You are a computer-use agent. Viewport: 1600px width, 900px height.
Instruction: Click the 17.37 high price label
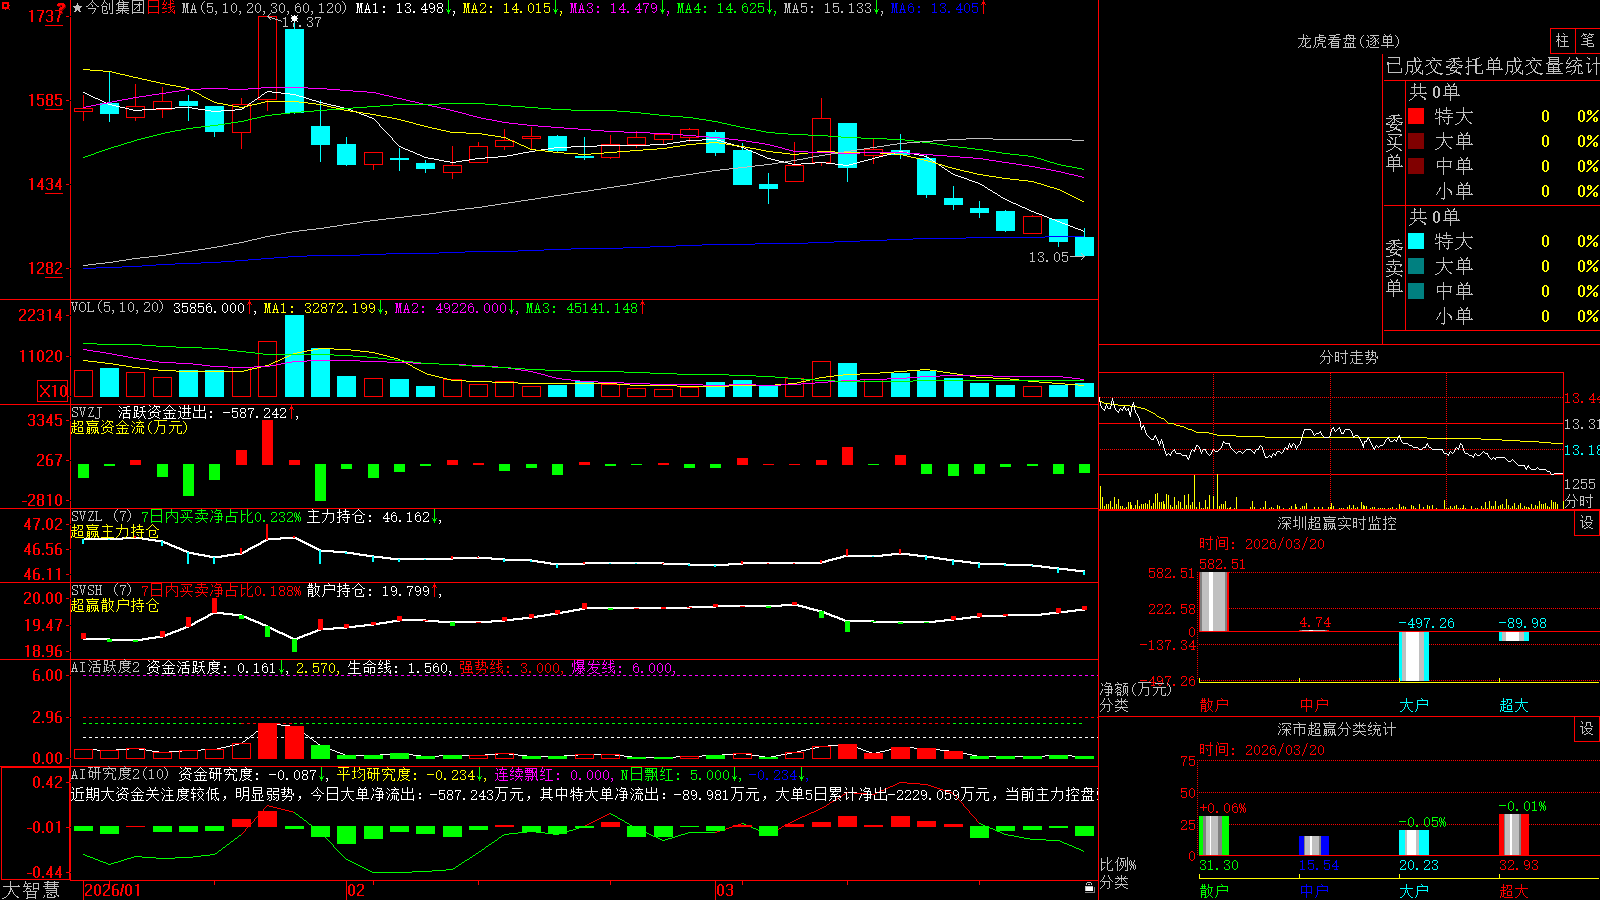pyautogui.click(x=301, y=22)
